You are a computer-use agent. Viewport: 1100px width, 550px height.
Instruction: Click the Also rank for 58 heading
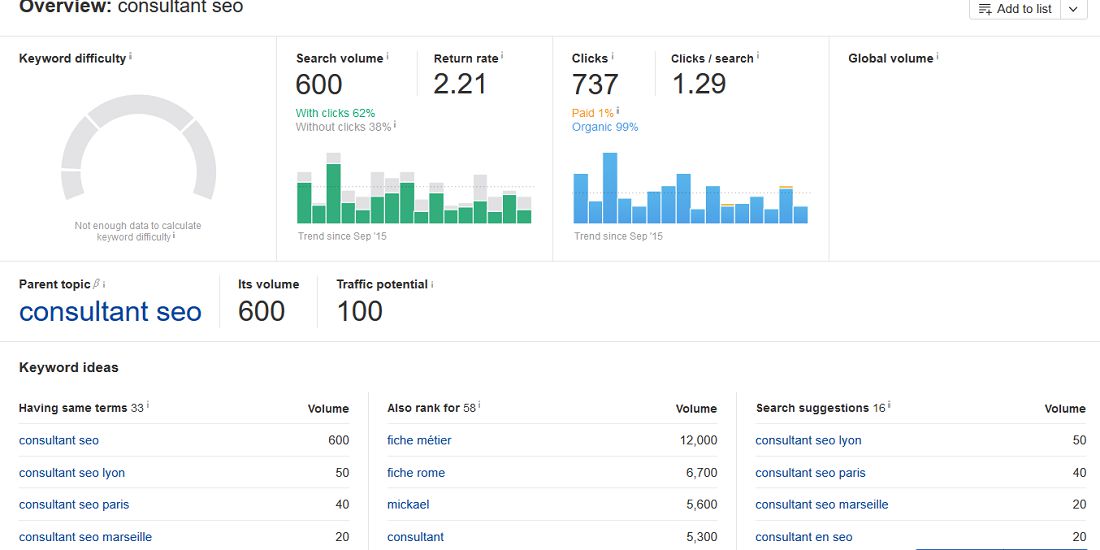(431, 408)
